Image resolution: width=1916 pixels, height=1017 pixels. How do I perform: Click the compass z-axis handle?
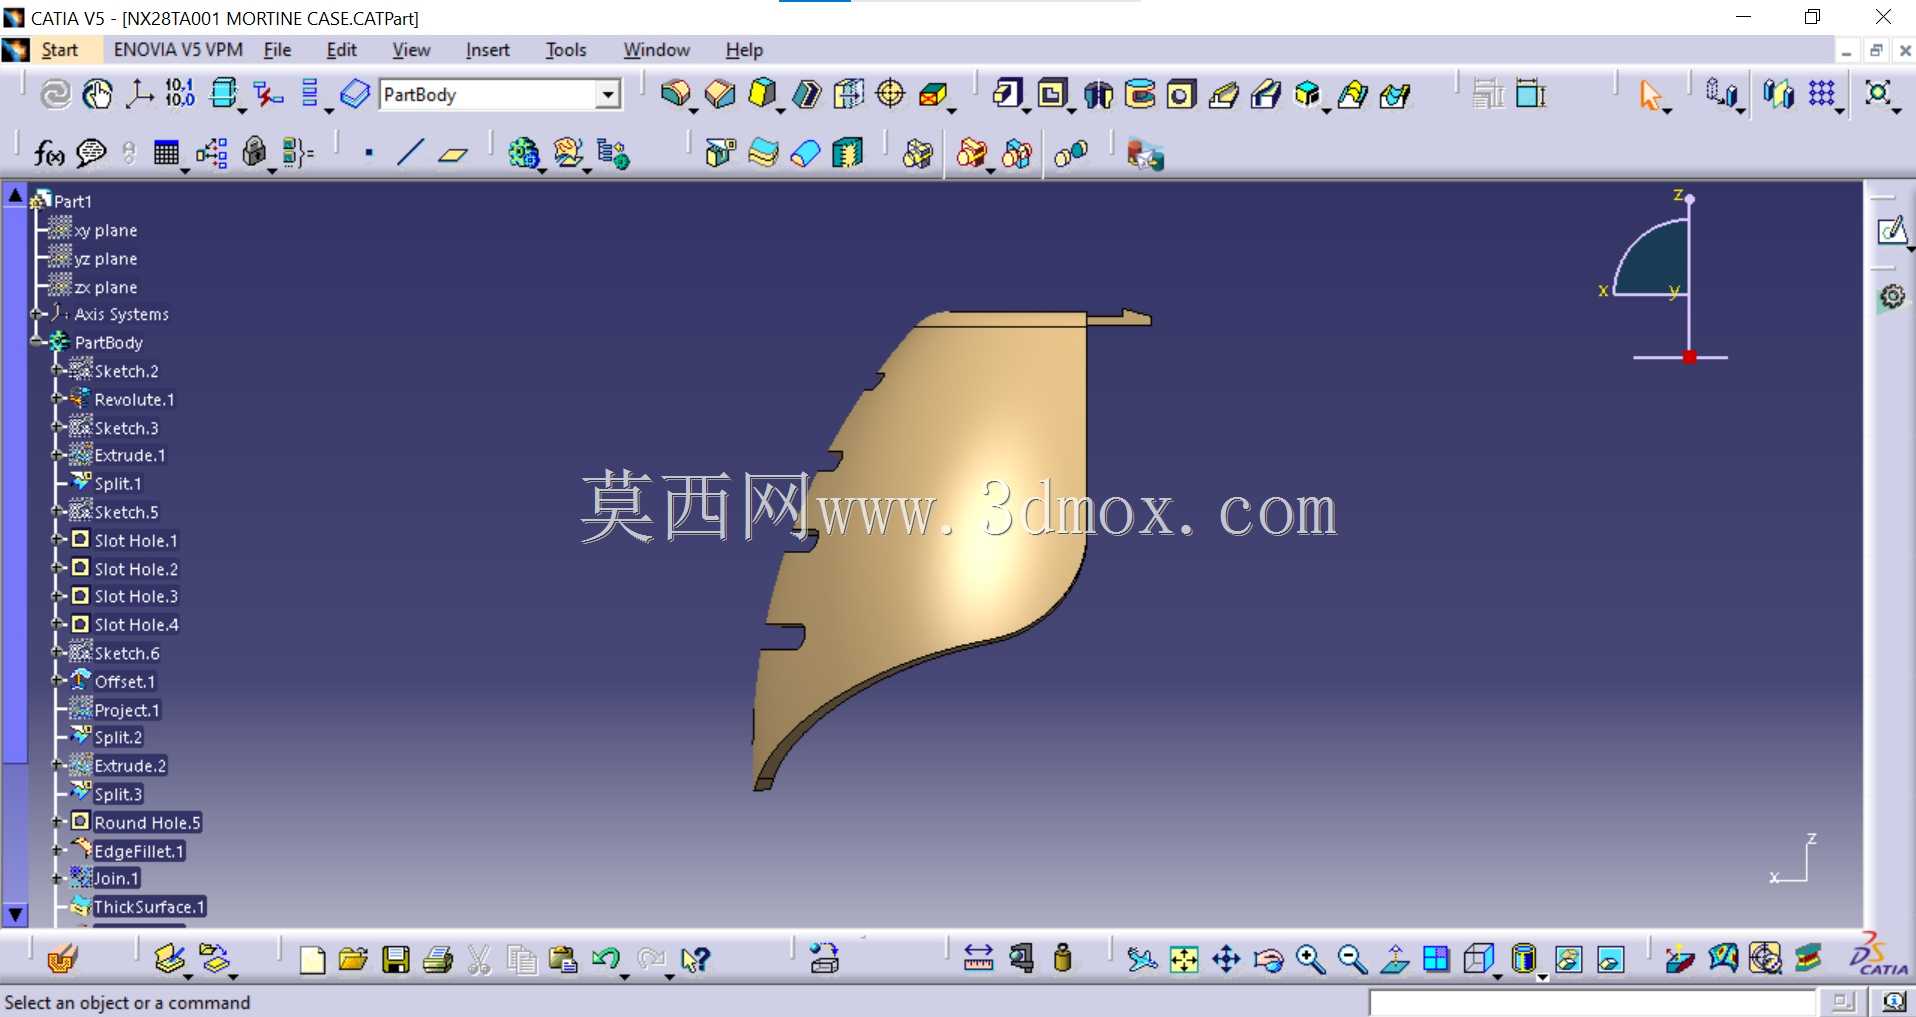(1689, 199)
